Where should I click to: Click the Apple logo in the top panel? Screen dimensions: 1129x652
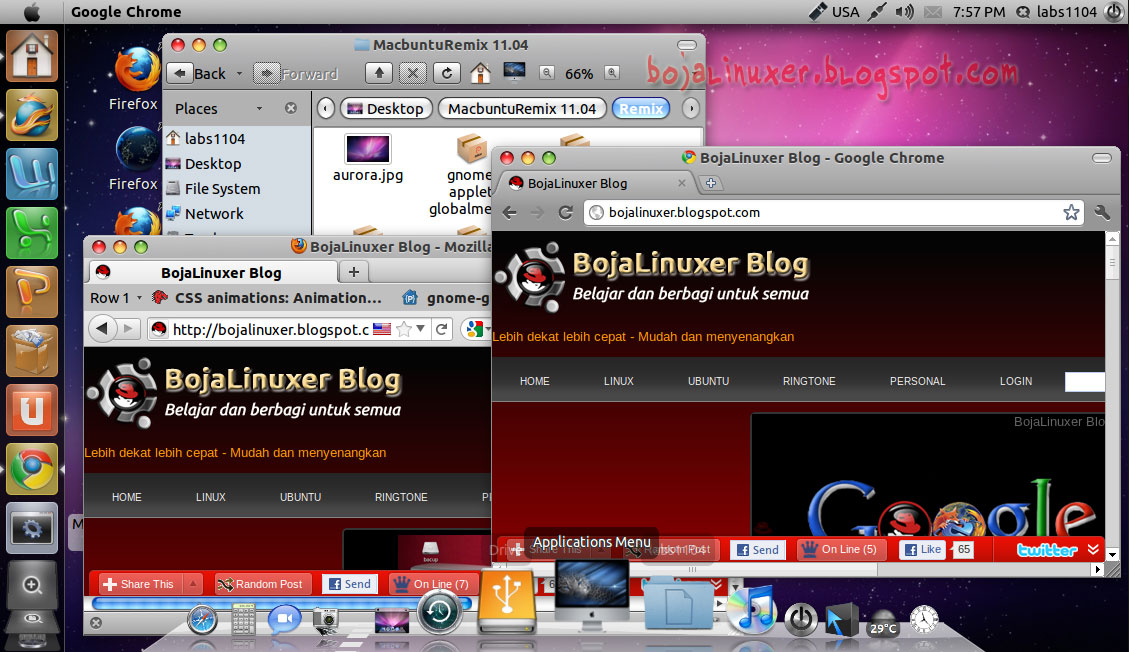pyautogui.click(x=32, y=12)
